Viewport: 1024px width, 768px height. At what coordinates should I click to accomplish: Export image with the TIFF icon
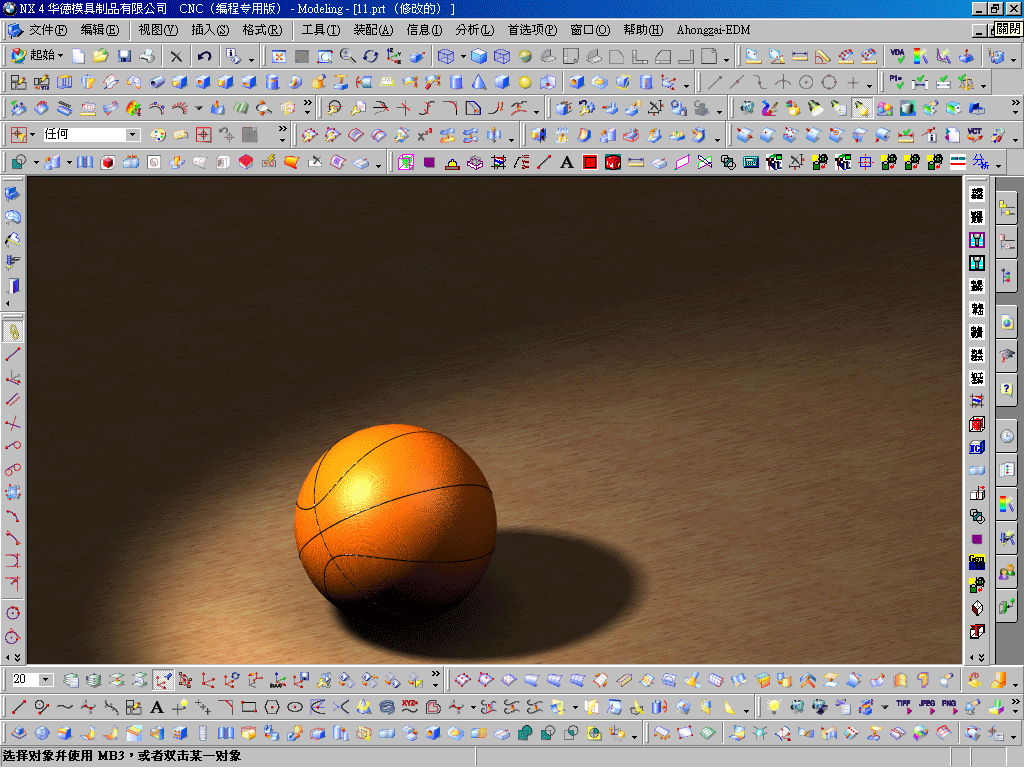(904, 706)
